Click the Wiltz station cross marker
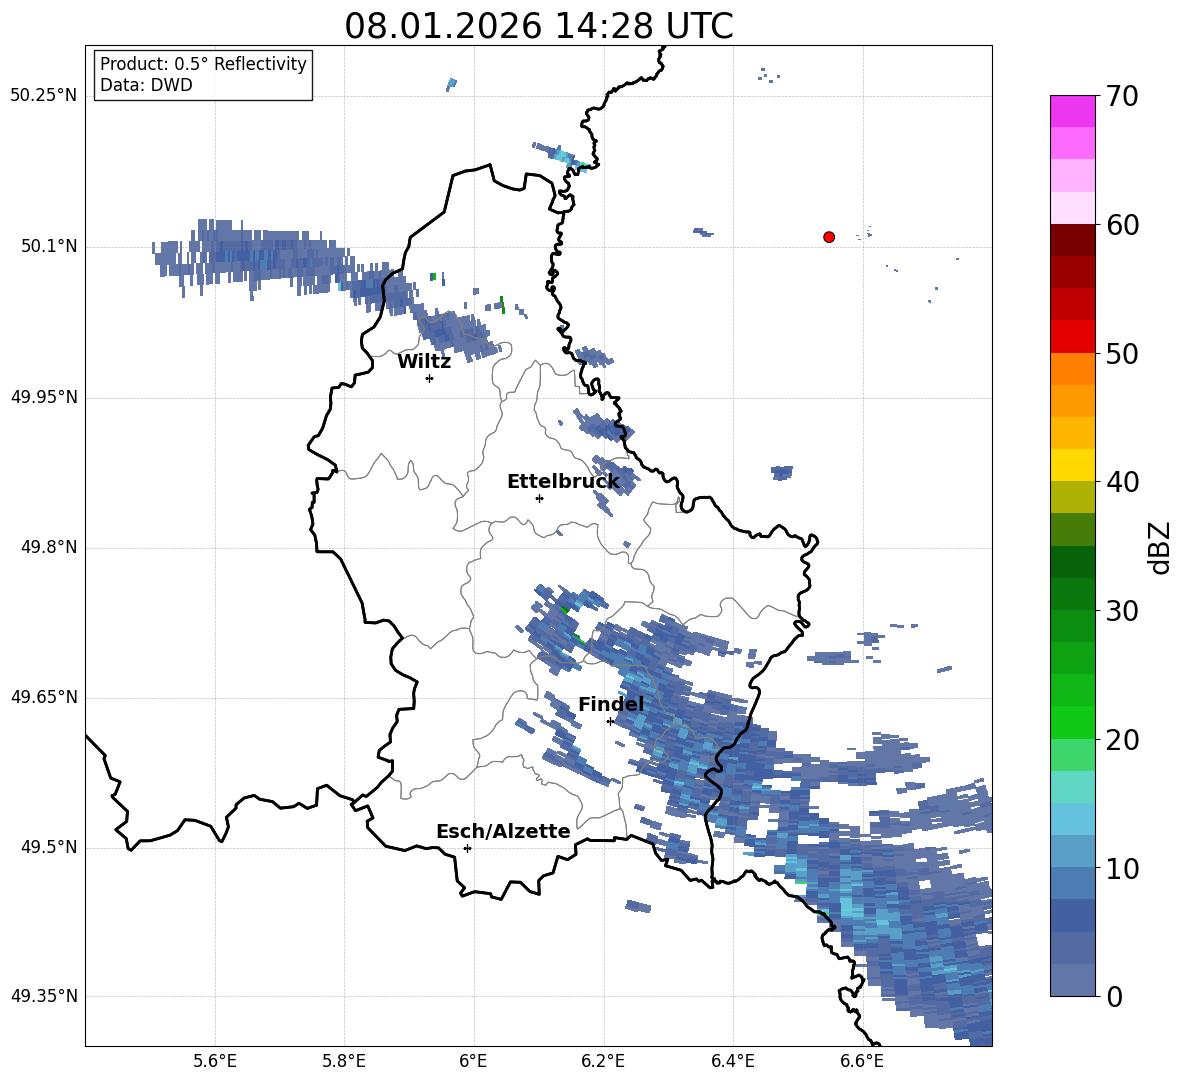This screenshot has height=1081, width=1184. tap(430, 378)
